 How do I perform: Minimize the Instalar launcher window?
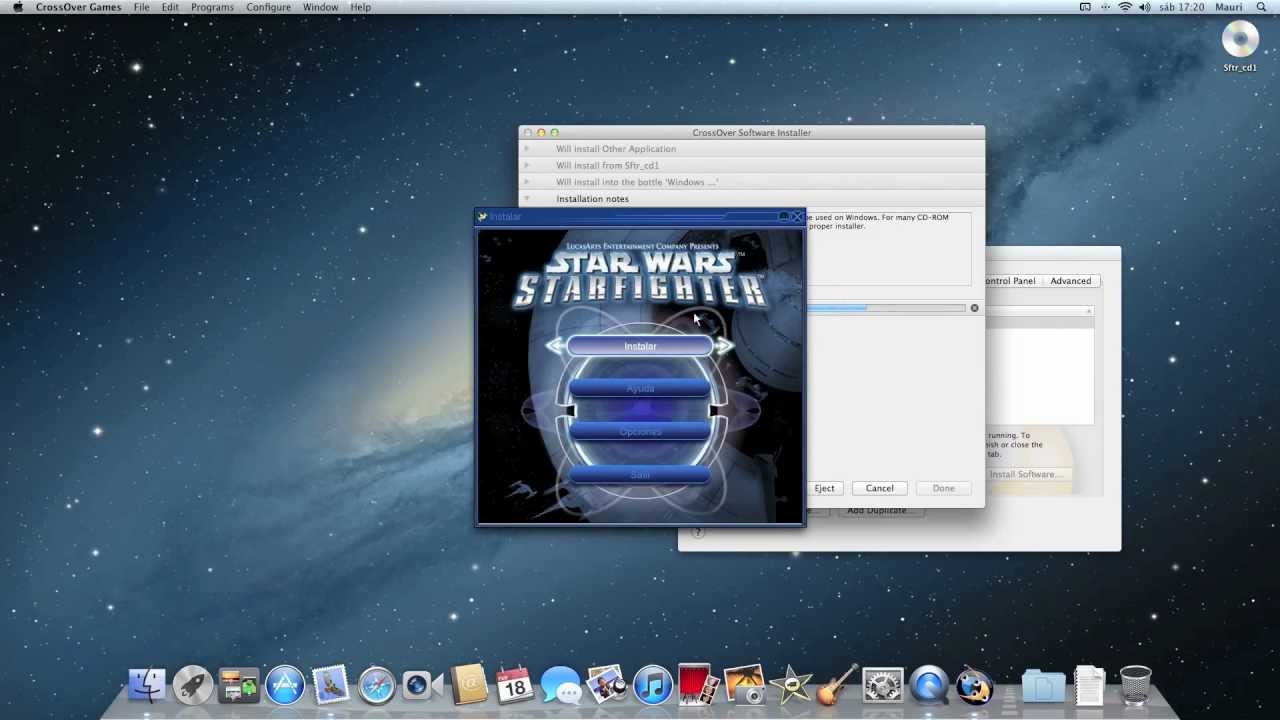tap(783, 216)
